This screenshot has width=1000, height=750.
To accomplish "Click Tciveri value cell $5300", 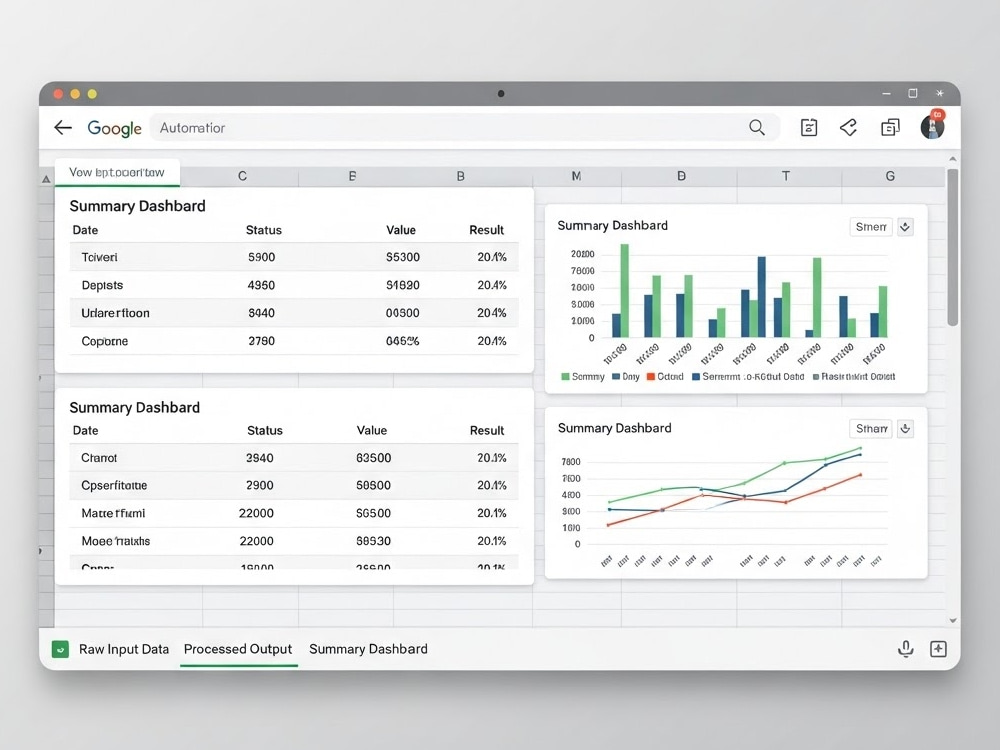I will click(403, 258).
